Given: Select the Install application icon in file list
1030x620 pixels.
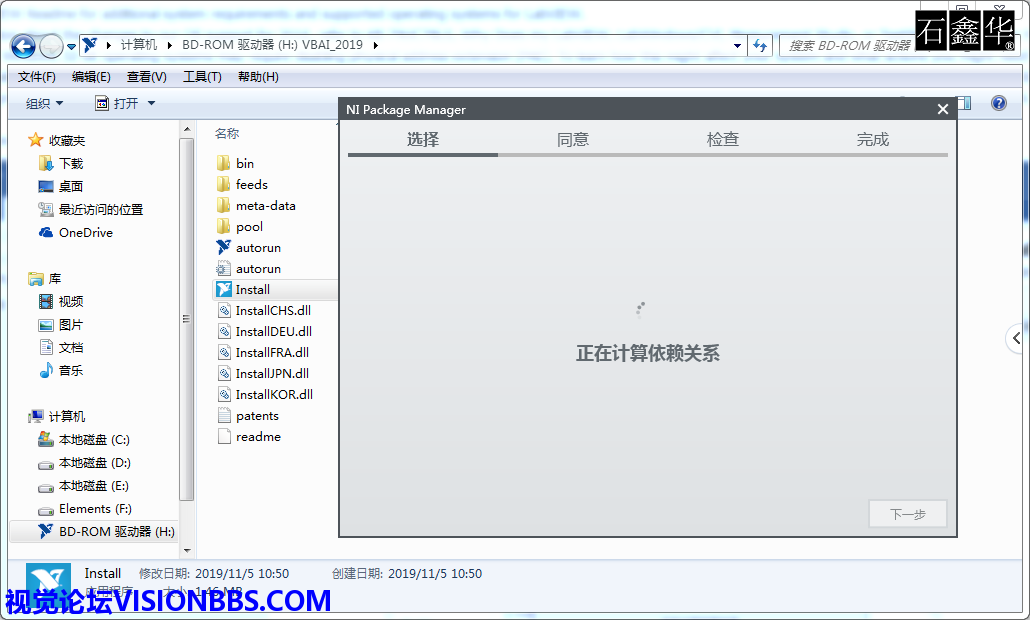Looking at the screenshot, I should 223,289.
